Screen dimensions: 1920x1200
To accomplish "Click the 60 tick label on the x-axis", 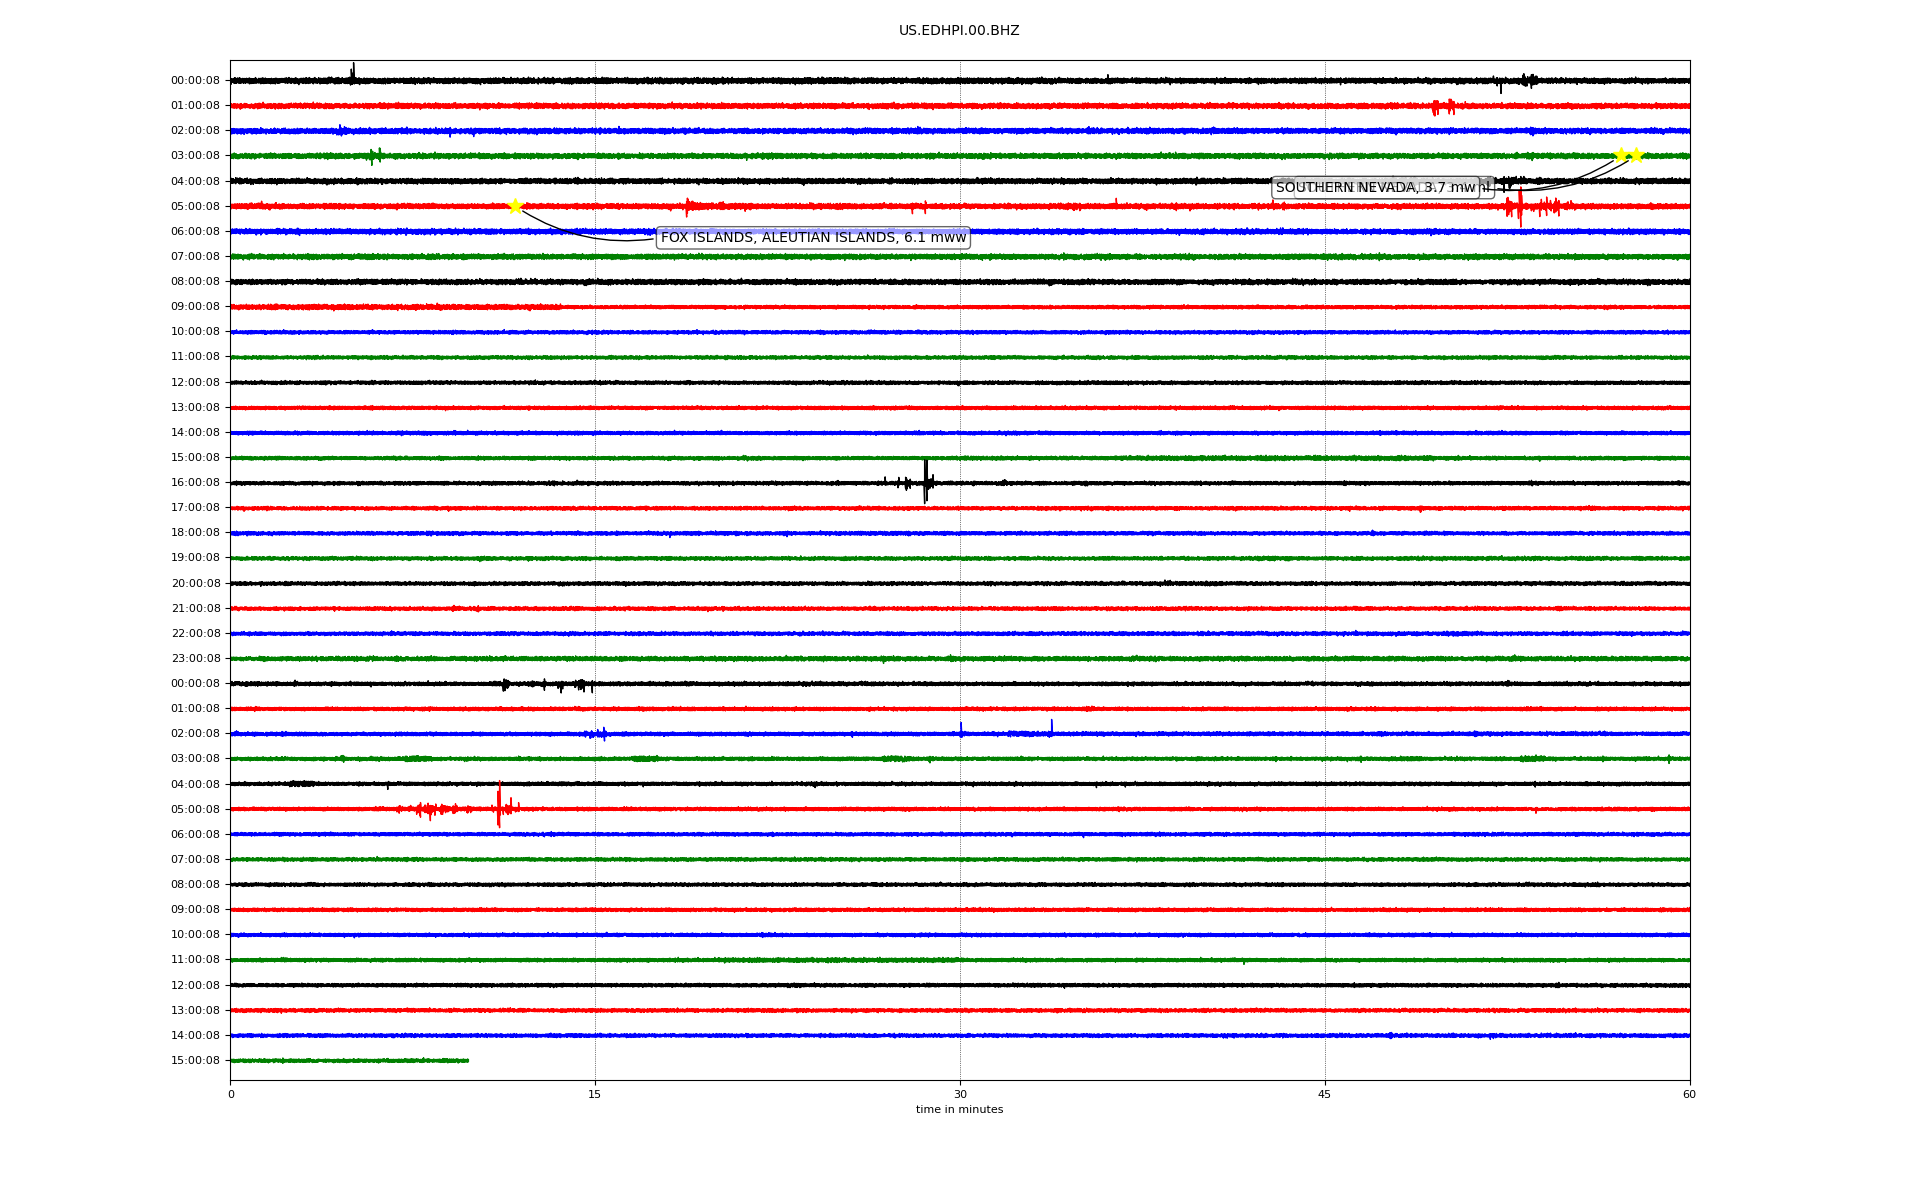I will [1689, 1094].
